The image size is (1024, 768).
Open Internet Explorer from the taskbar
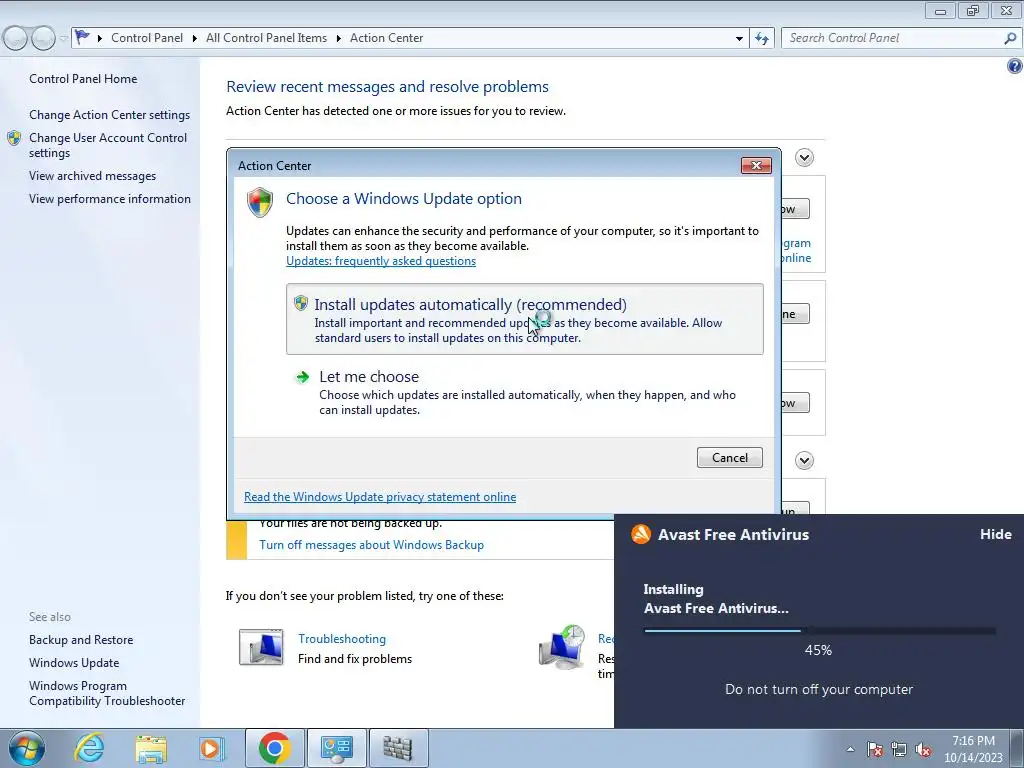click(89, 748)
